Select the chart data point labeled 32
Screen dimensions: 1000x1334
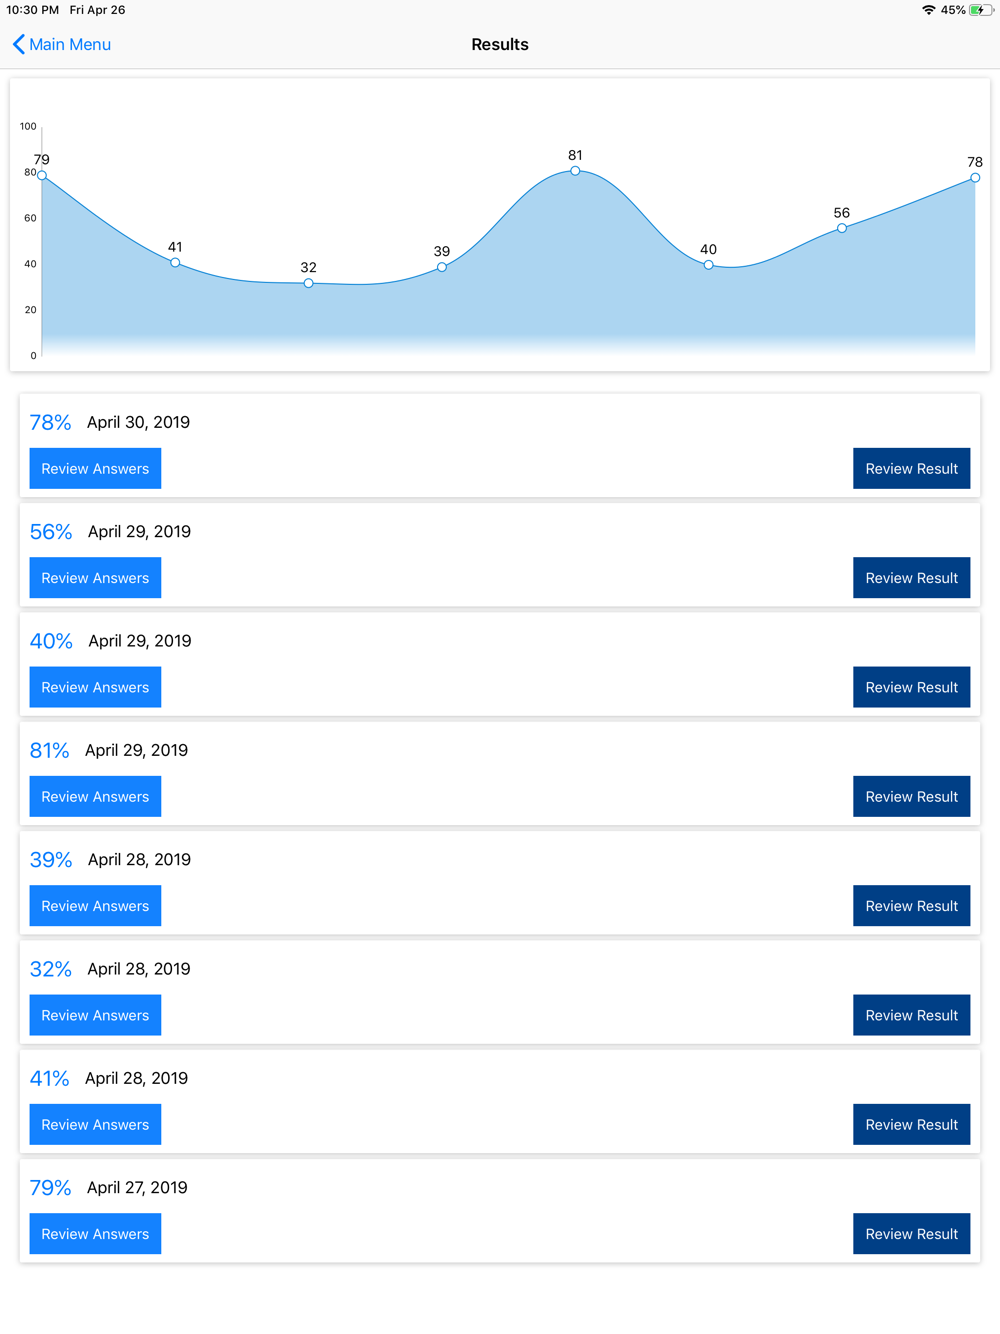[309, 283]
